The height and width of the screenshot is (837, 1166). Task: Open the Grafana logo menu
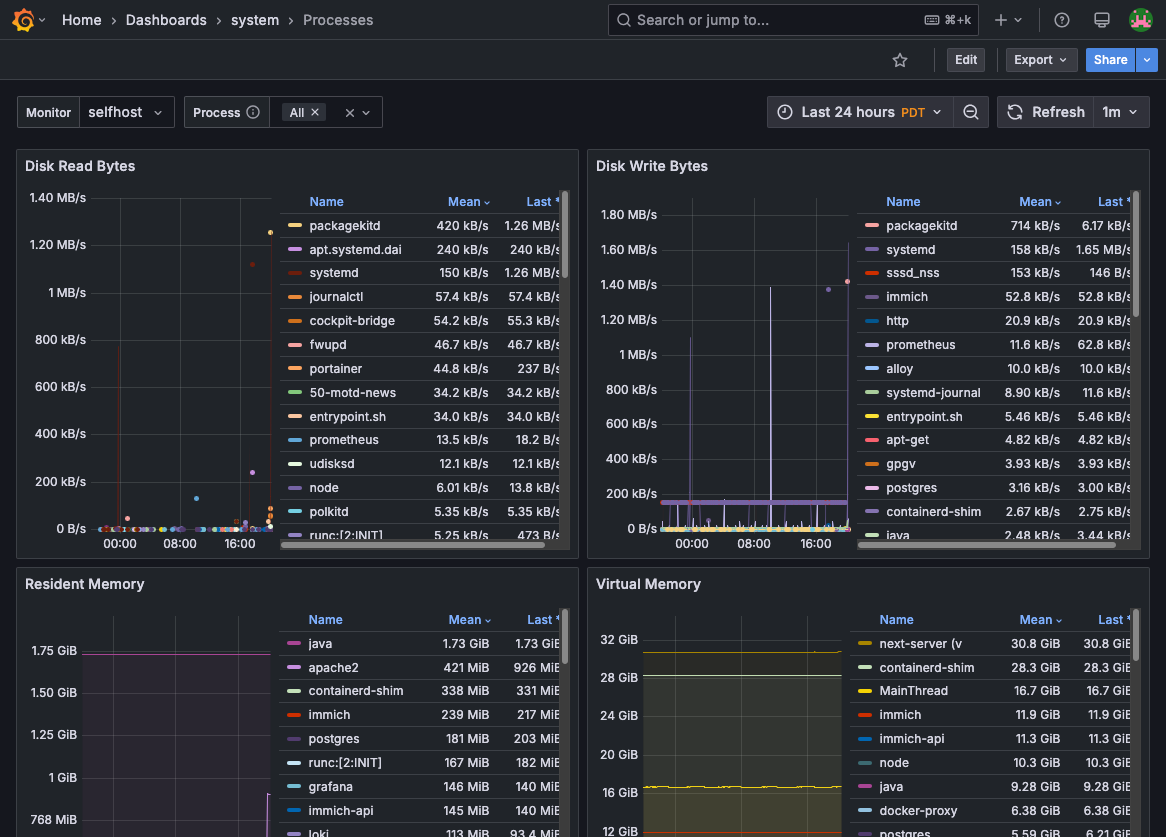click(24, 20)
